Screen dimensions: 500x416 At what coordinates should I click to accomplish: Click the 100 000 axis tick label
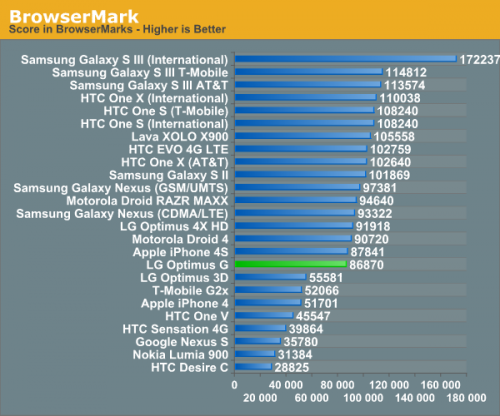tap(363, 398)
